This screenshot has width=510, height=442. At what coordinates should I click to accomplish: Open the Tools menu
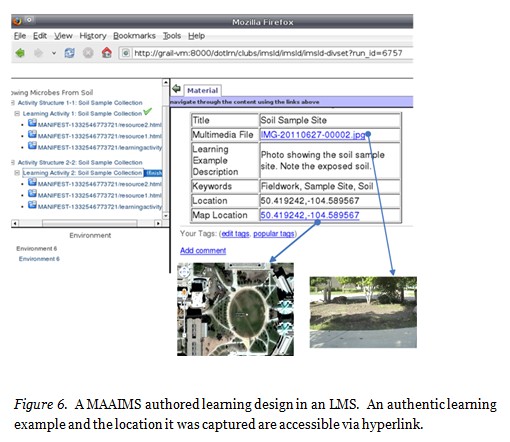[x=172, y=36]
